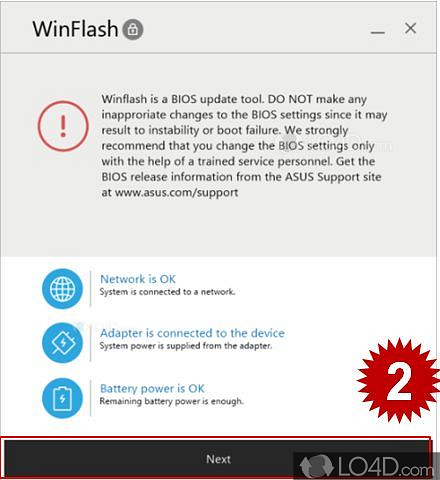Select the power adapter plug icon

(62, 343)
